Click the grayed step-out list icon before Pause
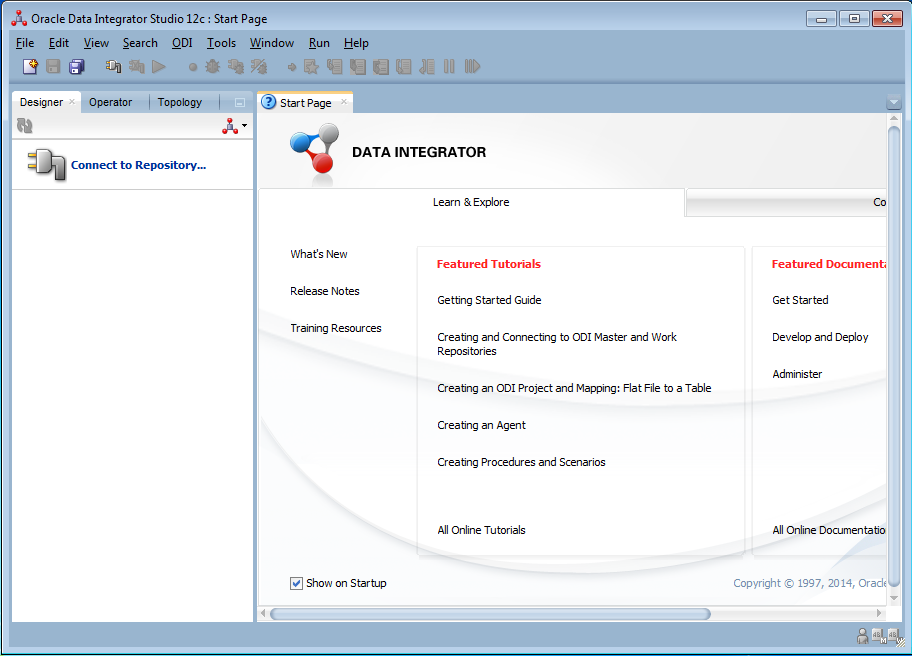 [x=426, y=66]
